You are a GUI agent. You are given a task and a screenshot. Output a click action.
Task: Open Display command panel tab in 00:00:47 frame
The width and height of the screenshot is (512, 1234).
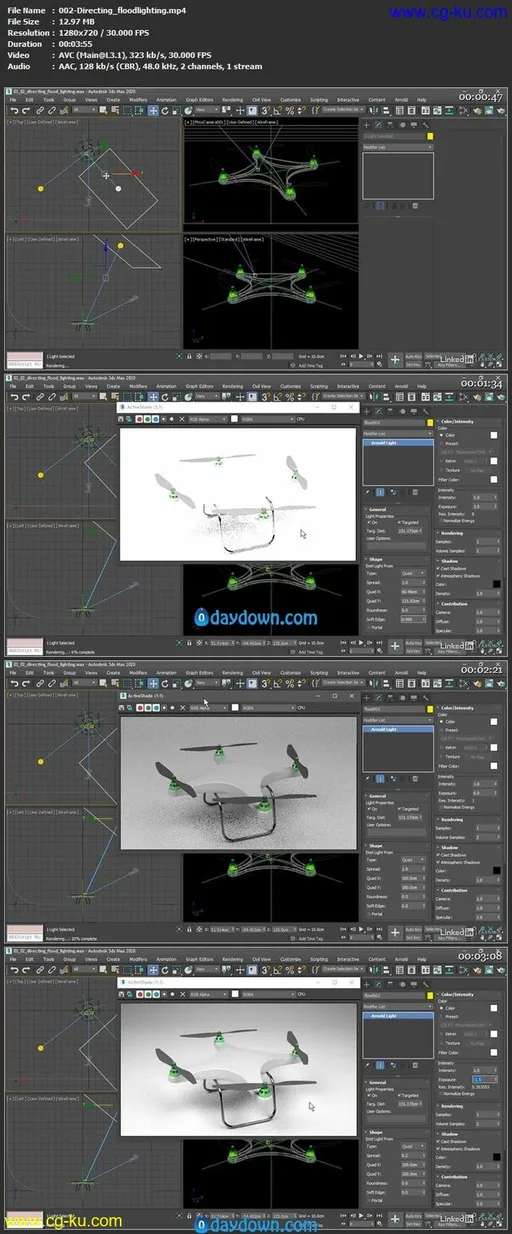pos(414,125)
